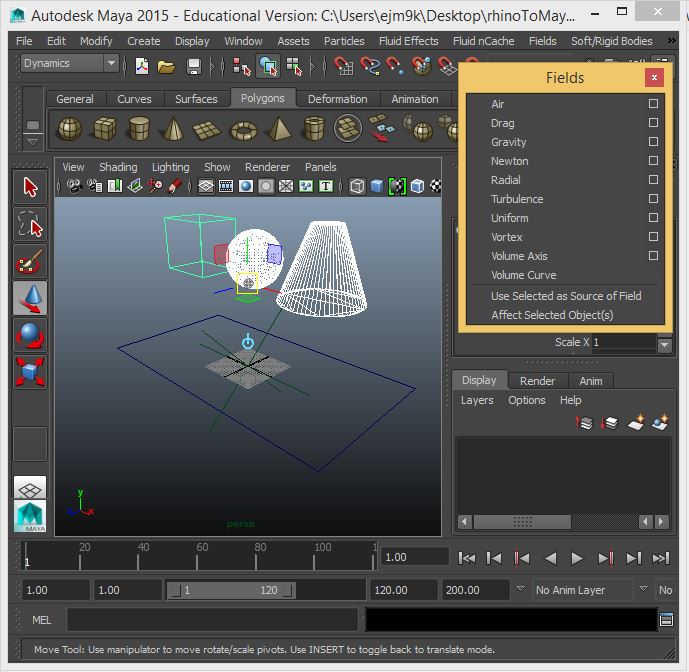Create a polygon torus from the shelf
Image resolution: width=689 pixels, height=672 pixels.
tap(244, 131)
